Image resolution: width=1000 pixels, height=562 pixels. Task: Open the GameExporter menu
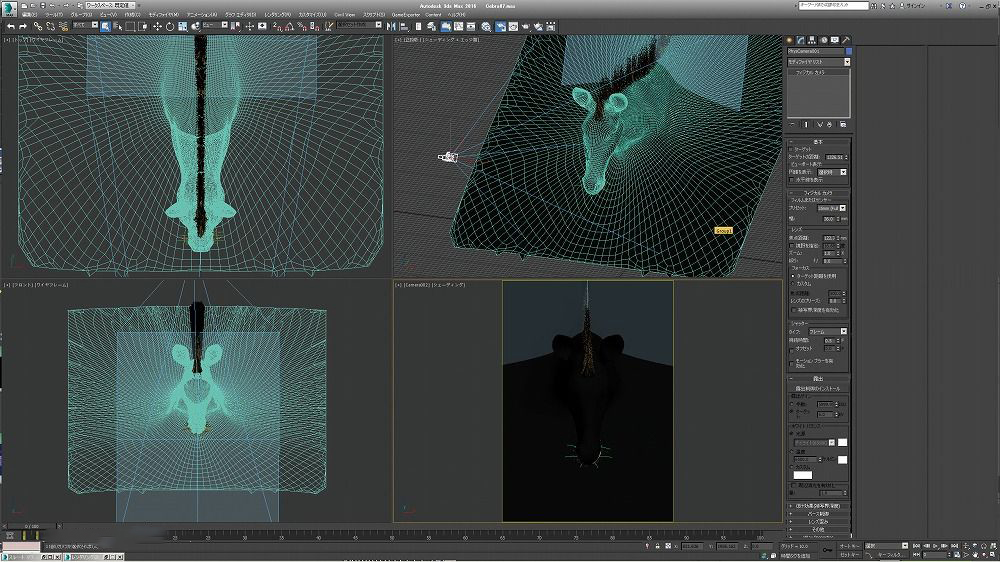pyautogui.click(x=405, y=15)
